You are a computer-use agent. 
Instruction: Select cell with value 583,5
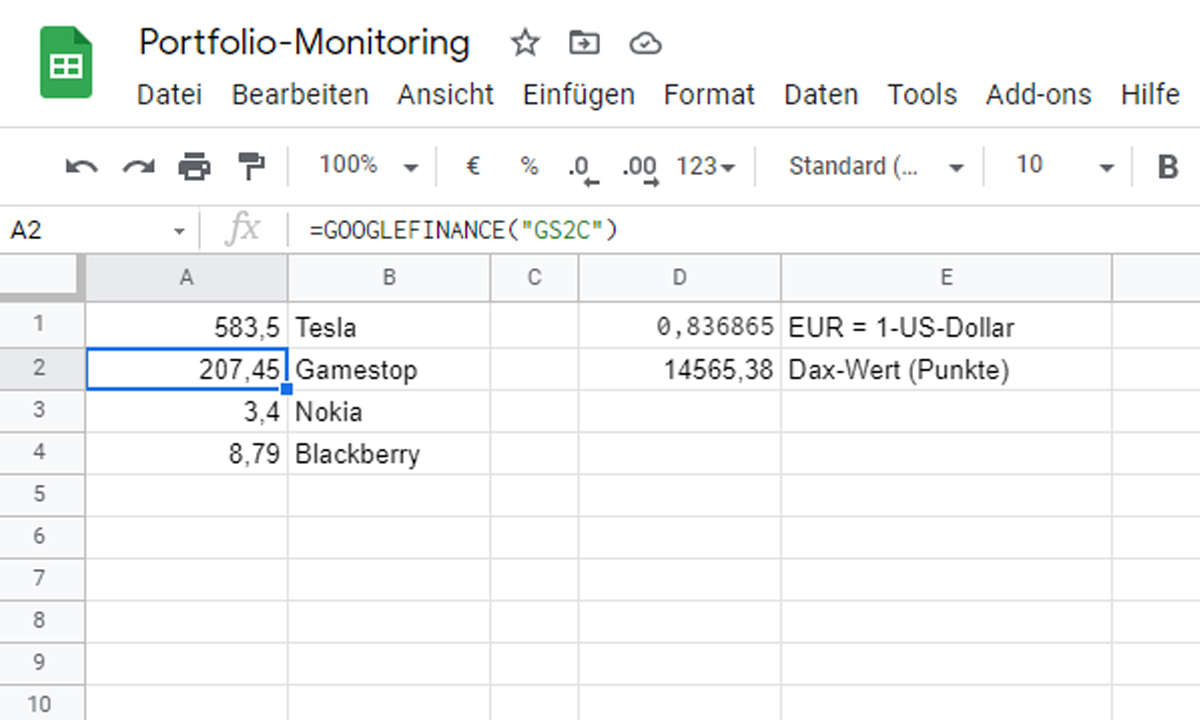pos(186,326)
